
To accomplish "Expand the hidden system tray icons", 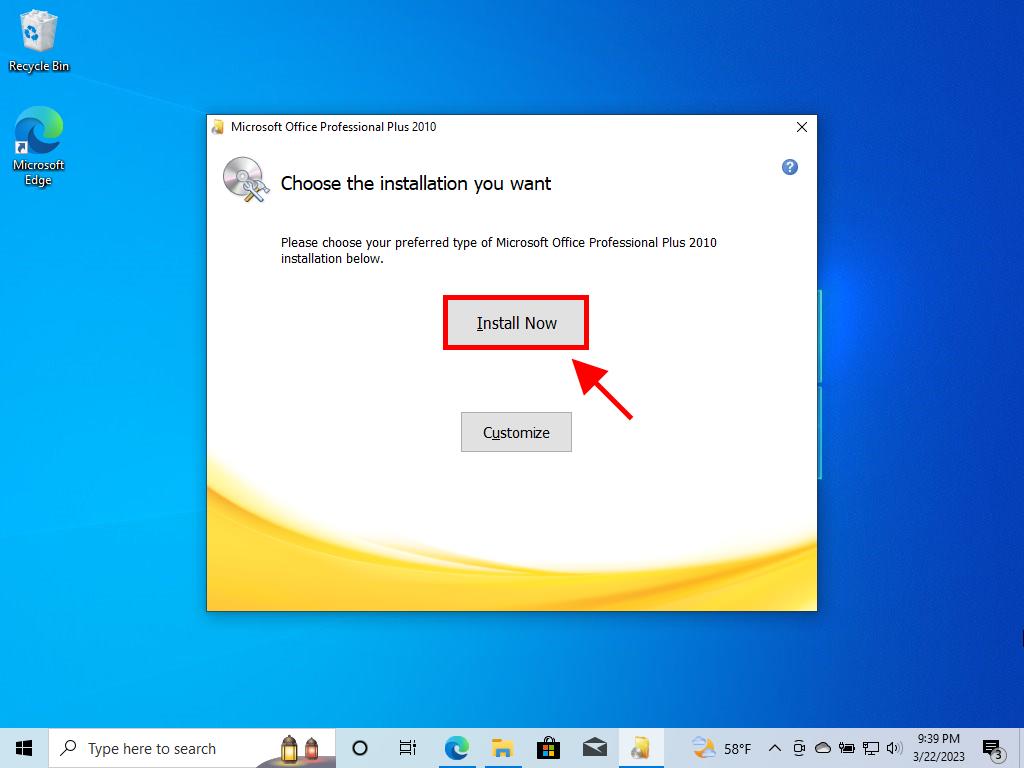I will [774, 748].
